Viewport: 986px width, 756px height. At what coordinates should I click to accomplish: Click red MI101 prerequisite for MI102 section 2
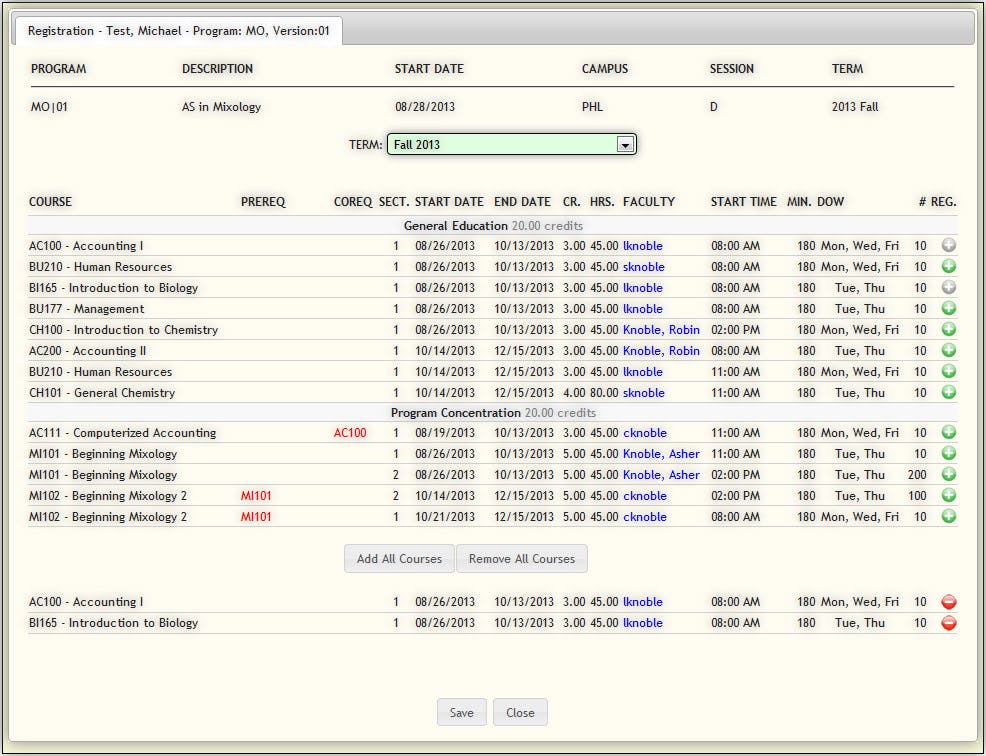pyautogui.click(x=256, y=496)
